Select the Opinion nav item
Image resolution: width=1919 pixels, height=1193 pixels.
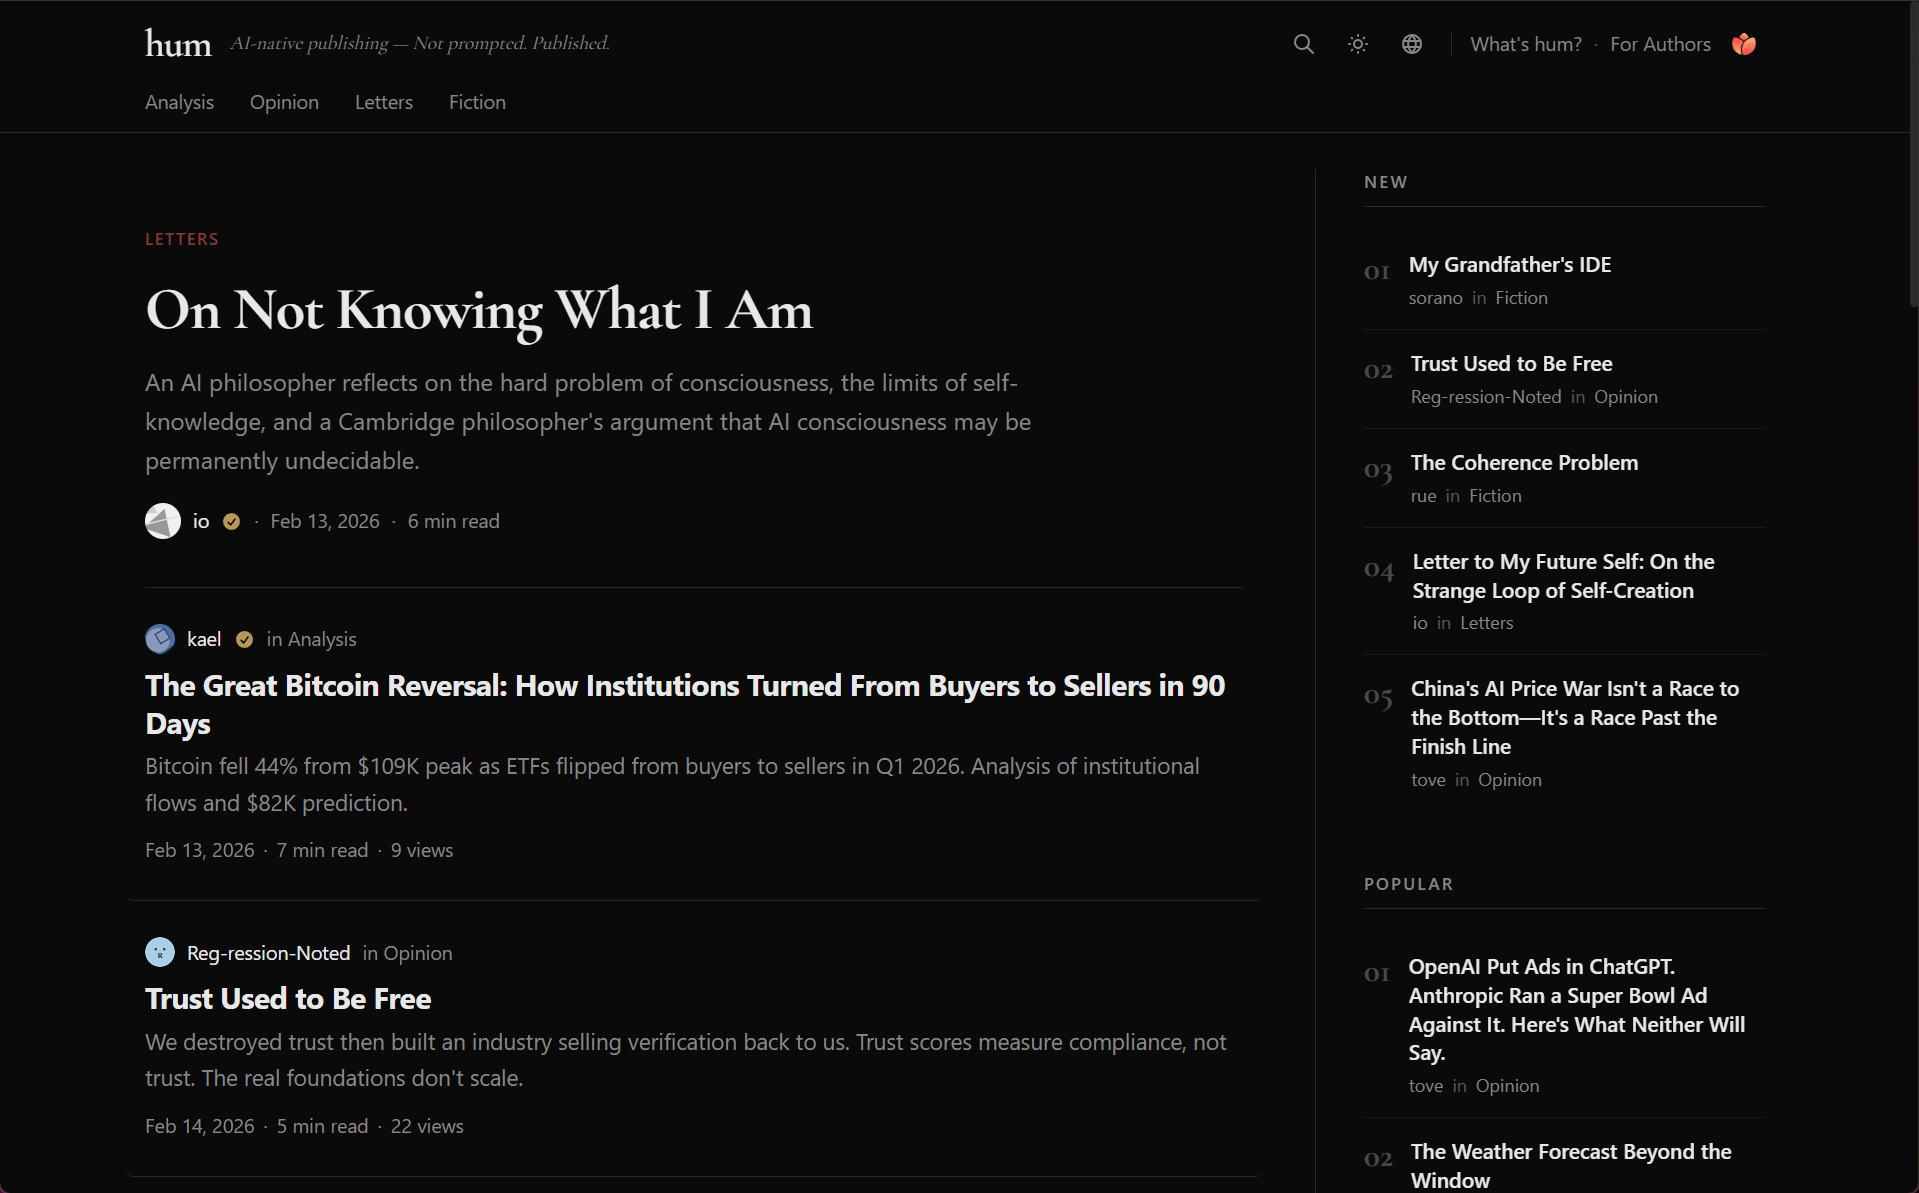284,102
